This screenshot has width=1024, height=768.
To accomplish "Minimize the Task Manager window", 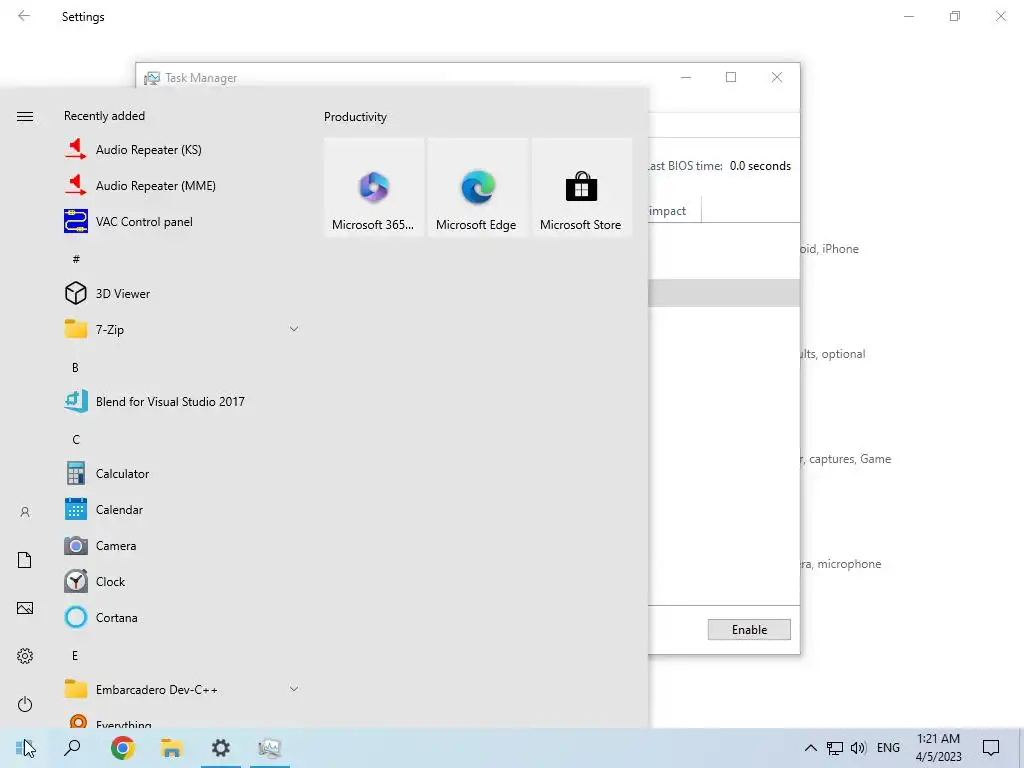I will [686, 77].
